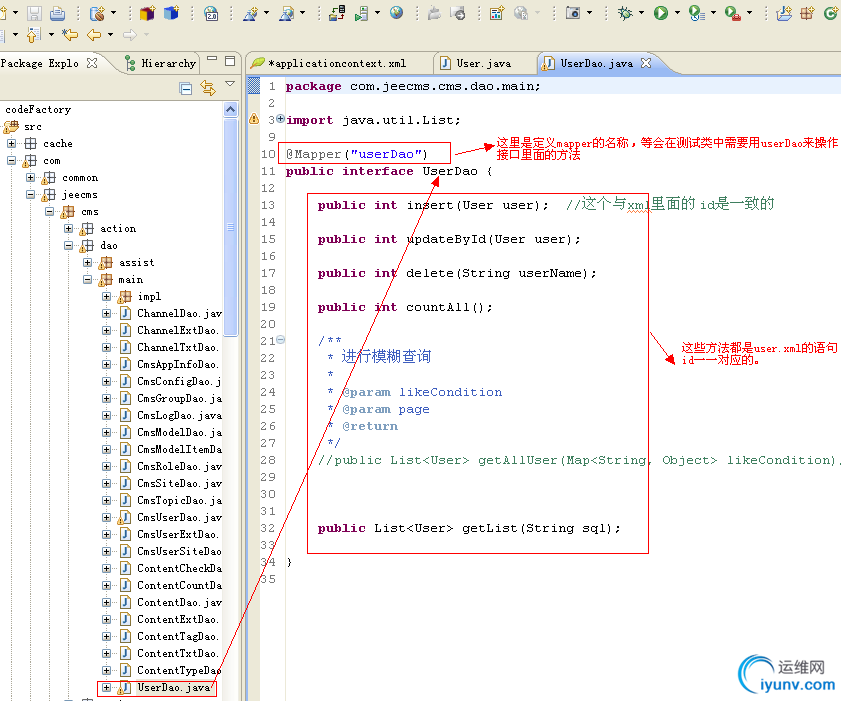
Task: Click the Print icon in toolbar
Action: tap(58, 13)
